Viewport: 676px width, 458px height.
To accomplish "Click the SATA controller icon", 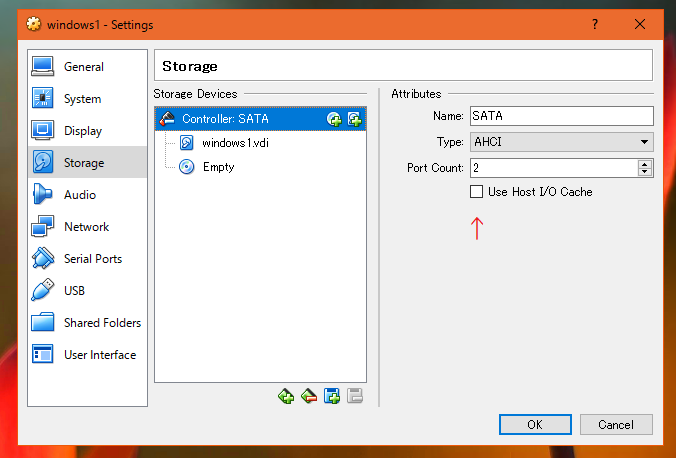I will (167, 119).
